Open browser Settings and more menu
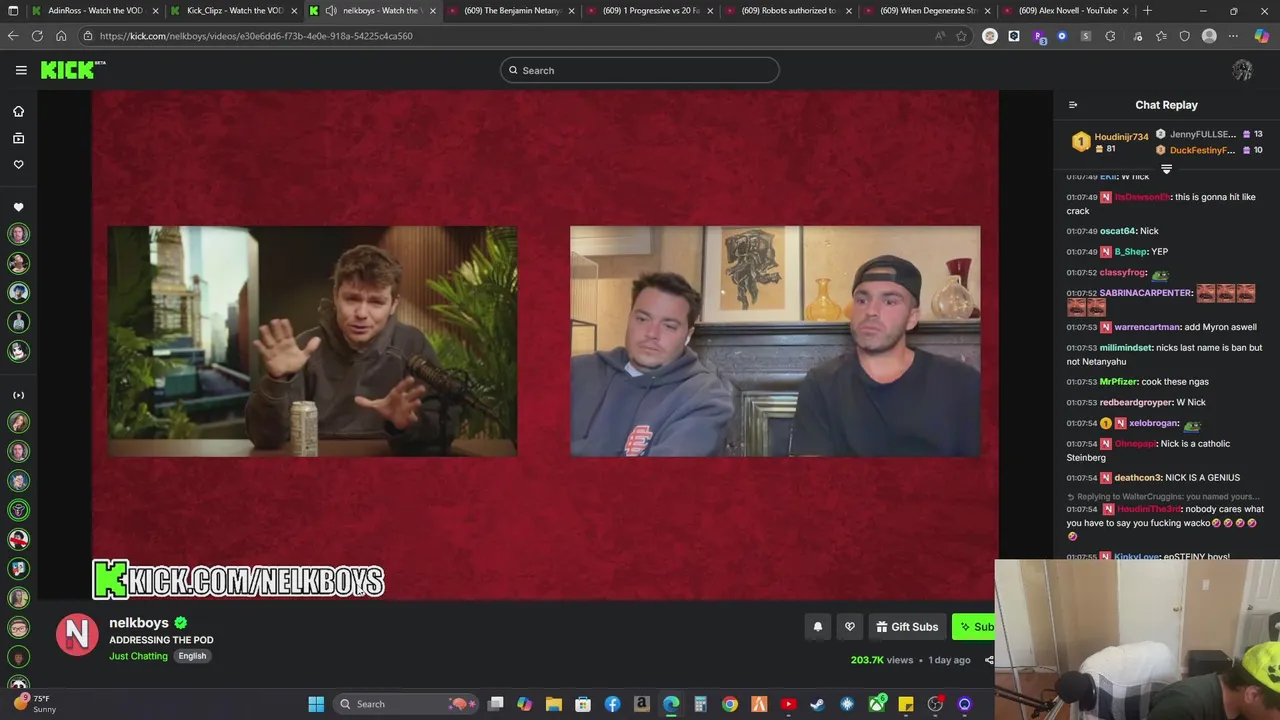Viewport: 1280px width, 720px height. point(1233,36)
